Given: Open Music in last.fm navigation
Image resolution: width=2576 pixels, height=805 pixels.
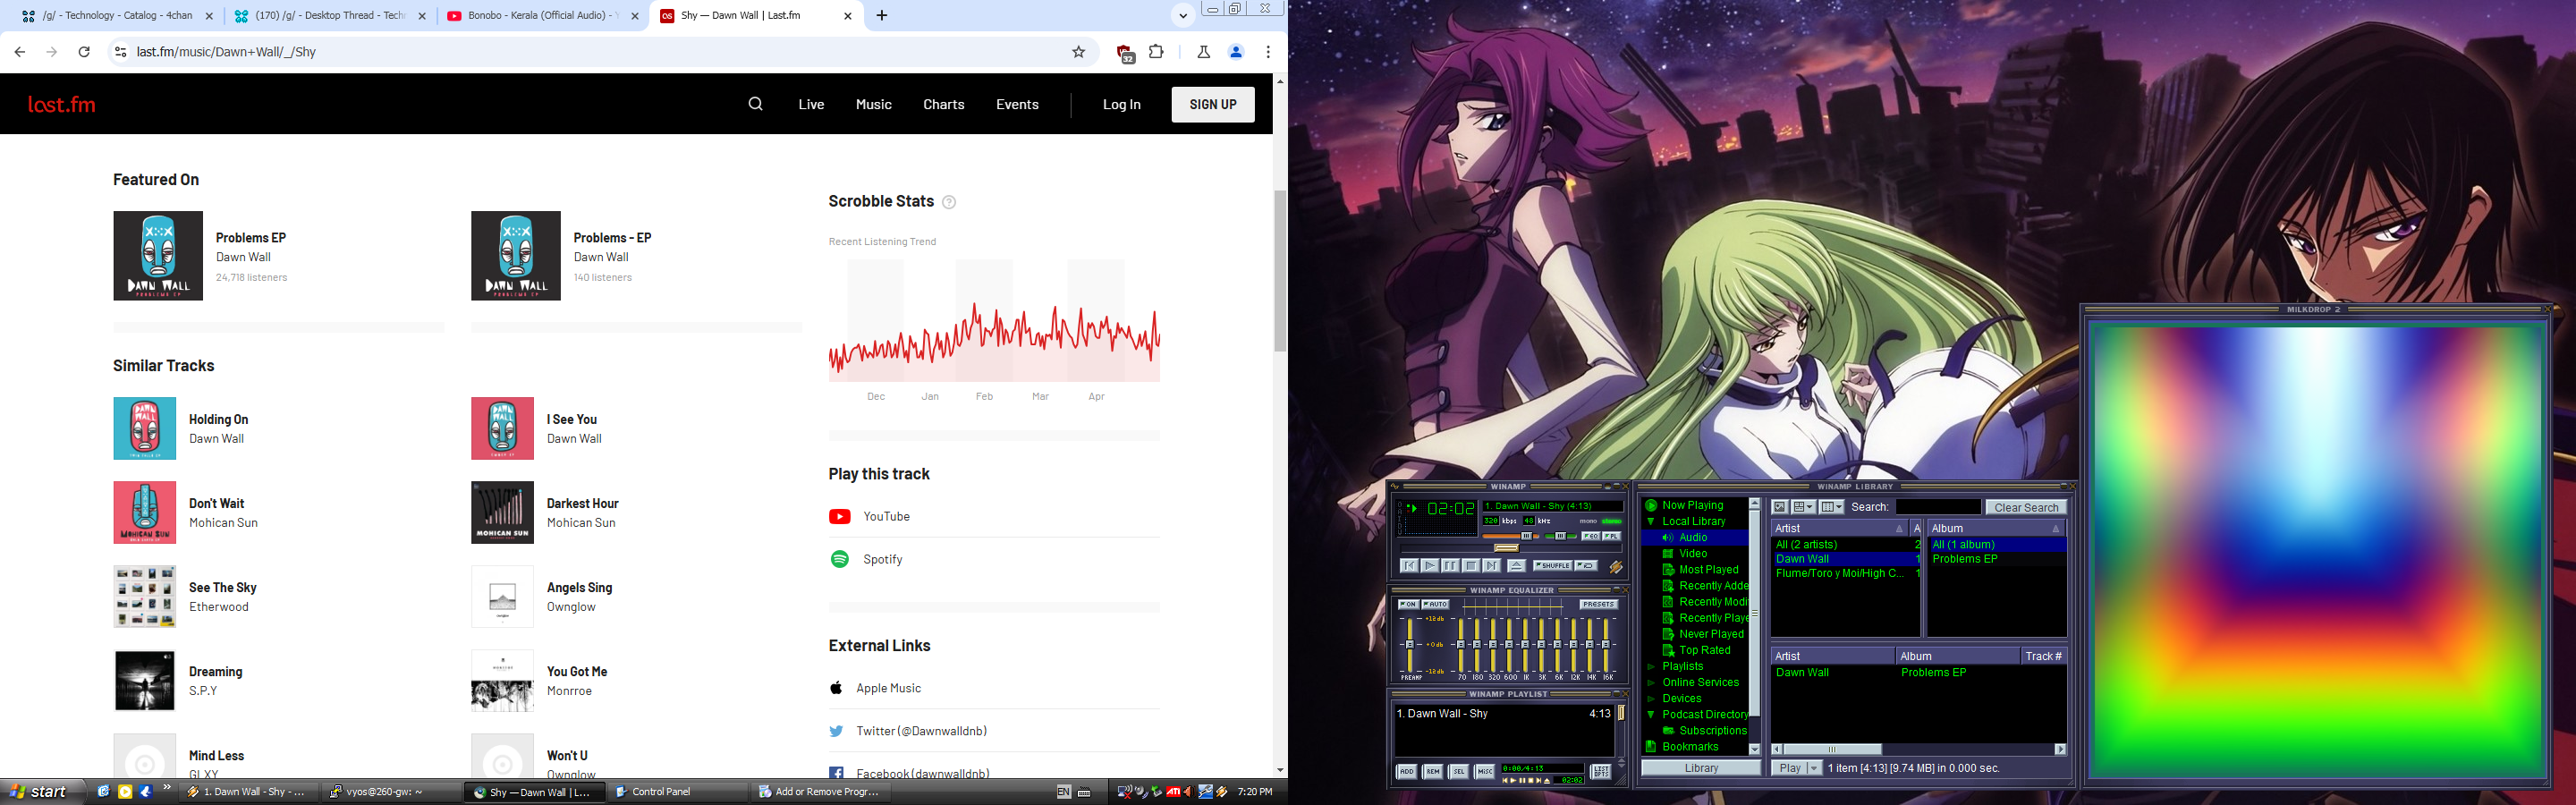Looking at the screenshot, I should (x=873, y=104).
